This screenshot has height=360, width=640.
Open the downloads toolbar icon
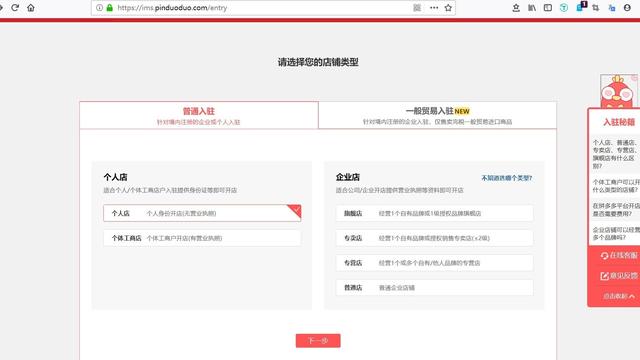click(516, 7)
